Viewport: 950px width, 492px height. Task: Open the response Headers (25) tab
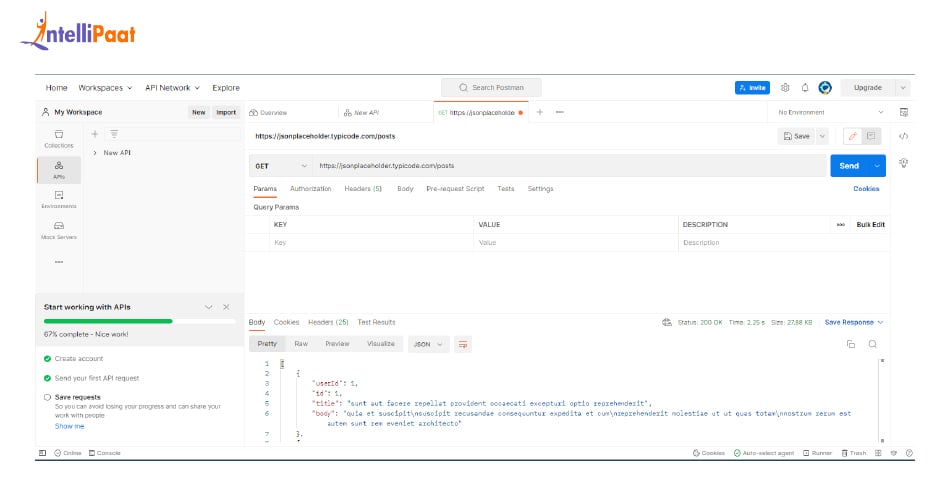click(x=328, y=322)
